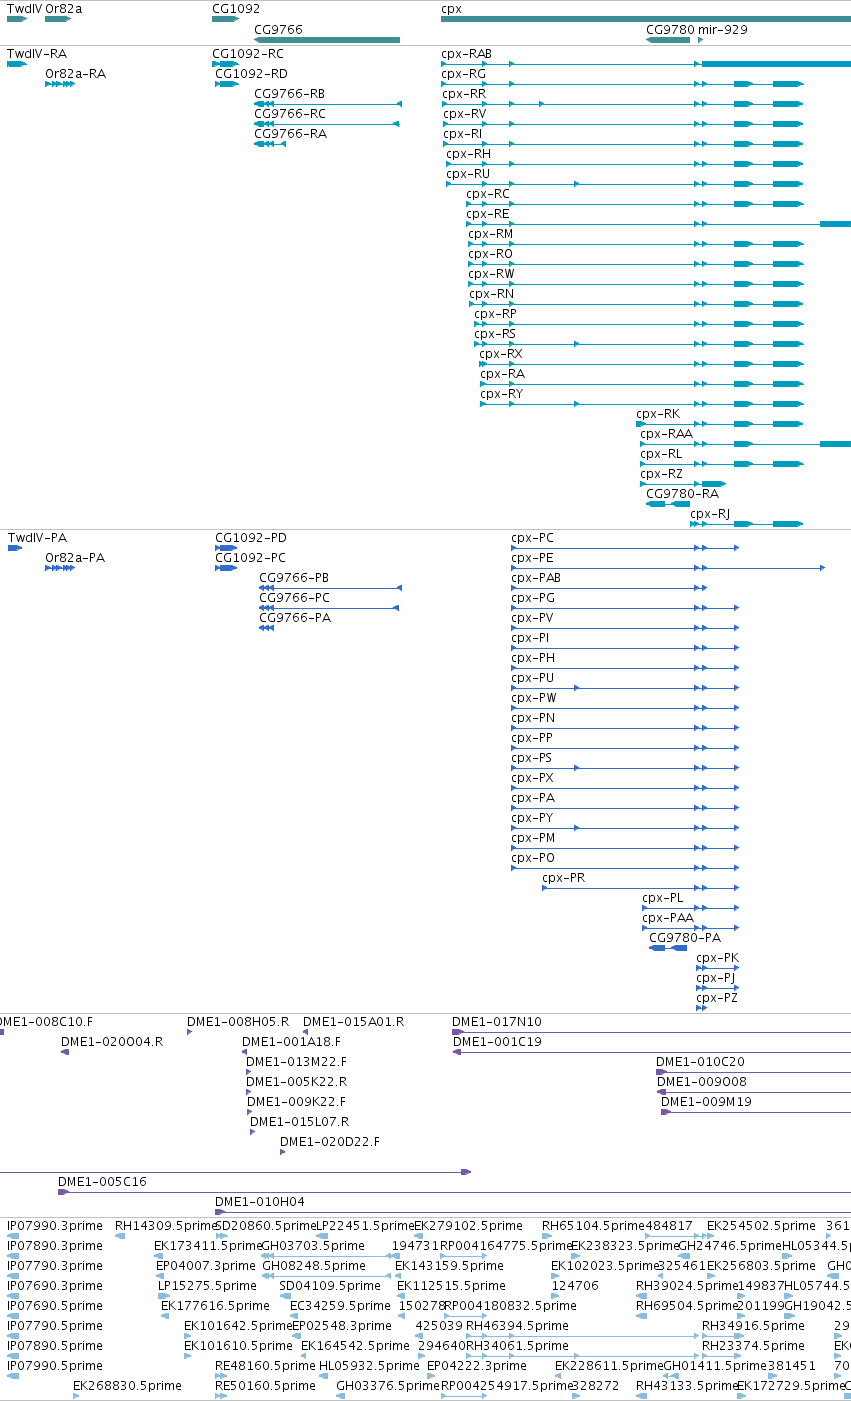Image resolution: width=851 pixels, height=1401 pixels.
Task: Select EST label EK268830.5prime
Action: [x=128, y=1386]
